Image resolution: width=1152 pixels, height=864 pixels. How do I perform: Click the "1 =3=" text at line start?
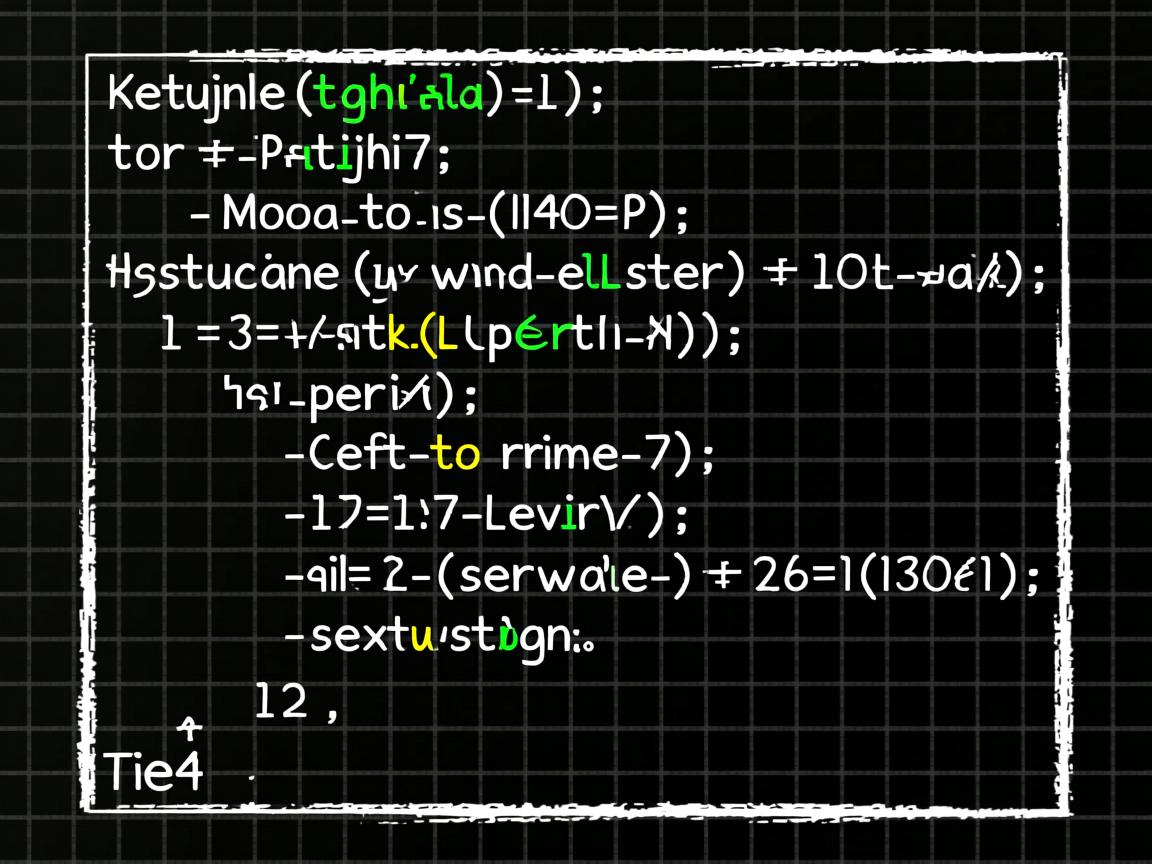209,335
